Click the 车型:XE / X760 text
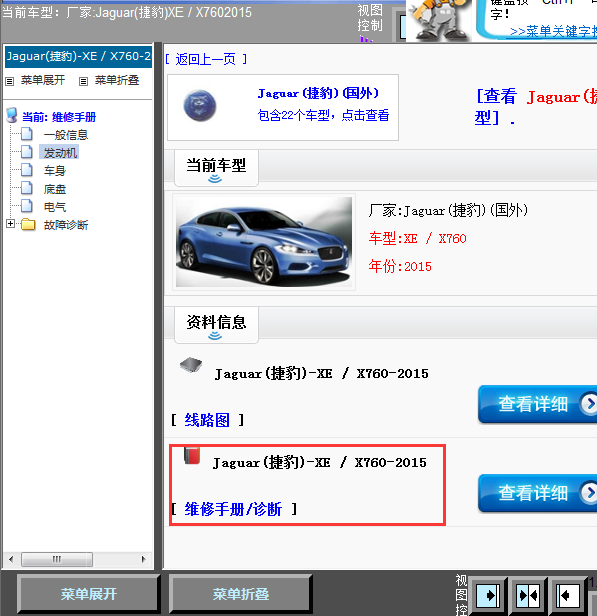 coord(417,238)
